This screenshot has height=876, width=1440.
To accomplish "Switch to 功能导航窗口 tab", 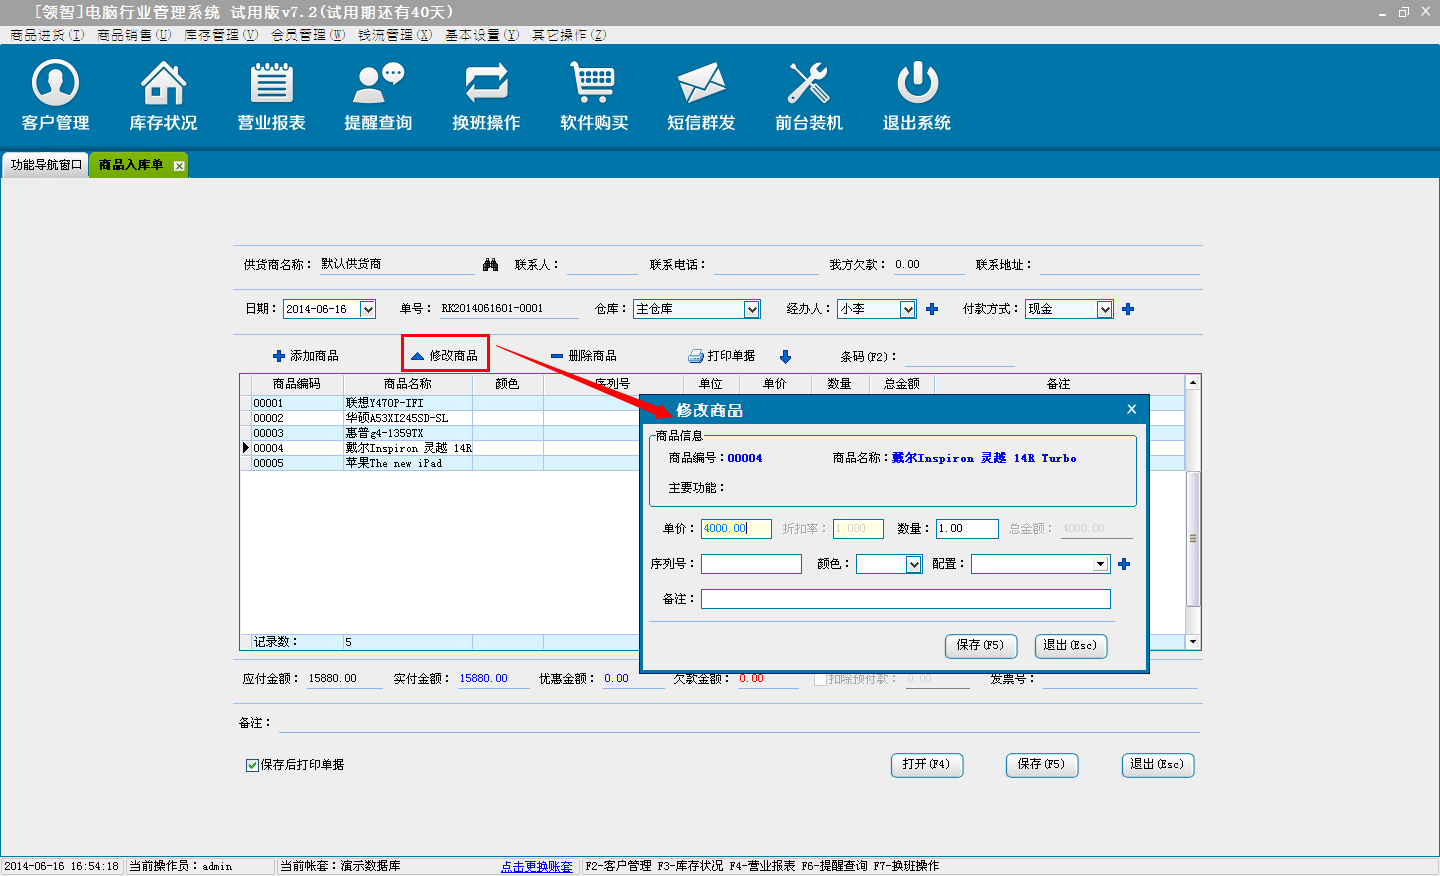I will [46, 165].
